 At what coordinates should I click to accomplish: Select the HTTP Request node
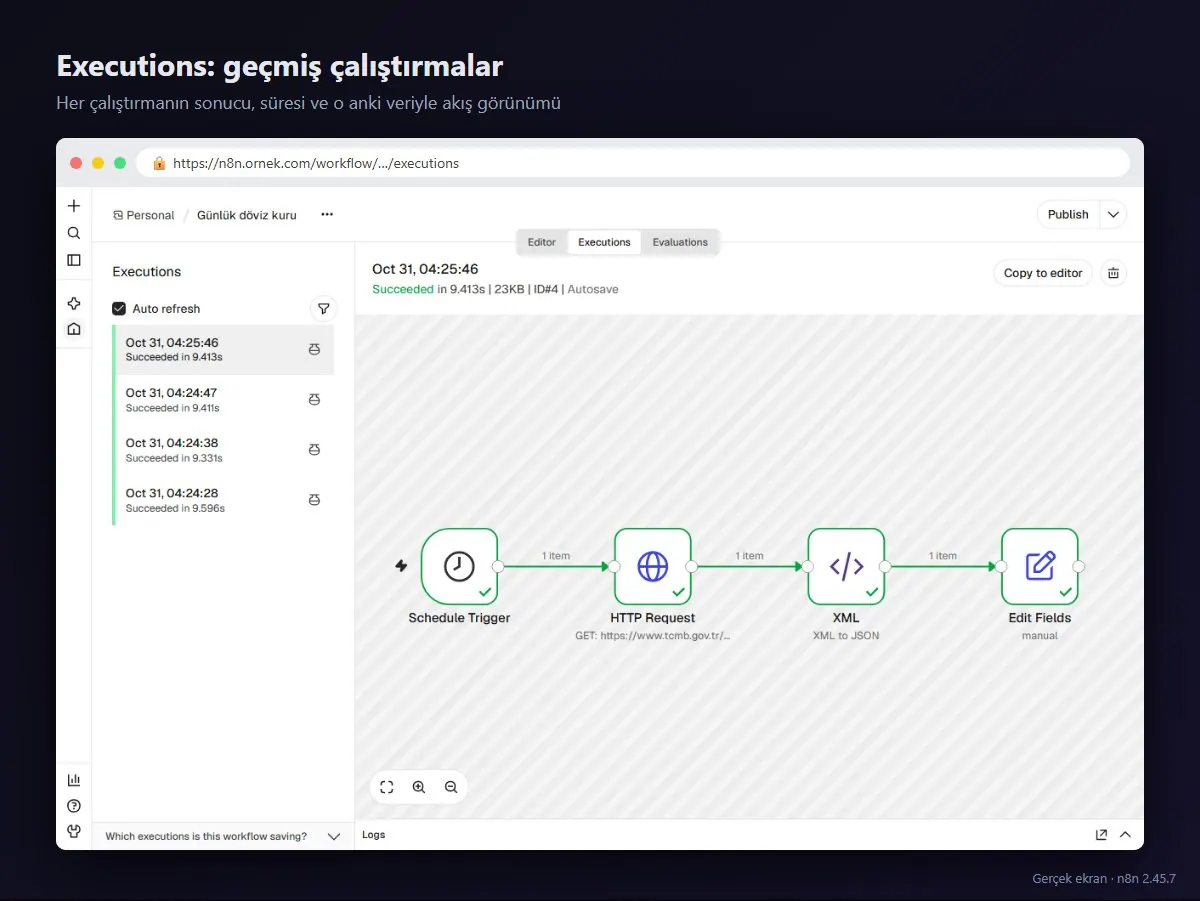652,566
